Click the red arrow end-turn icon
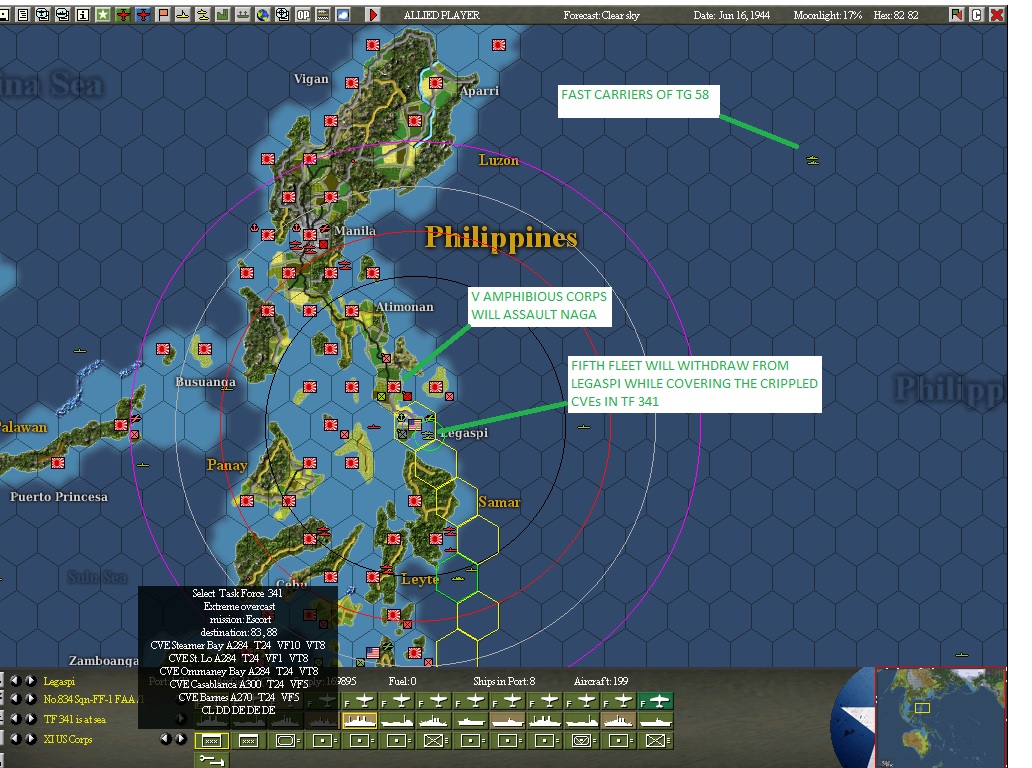This screenshot has width=1032, height=768. pos(373,14)
